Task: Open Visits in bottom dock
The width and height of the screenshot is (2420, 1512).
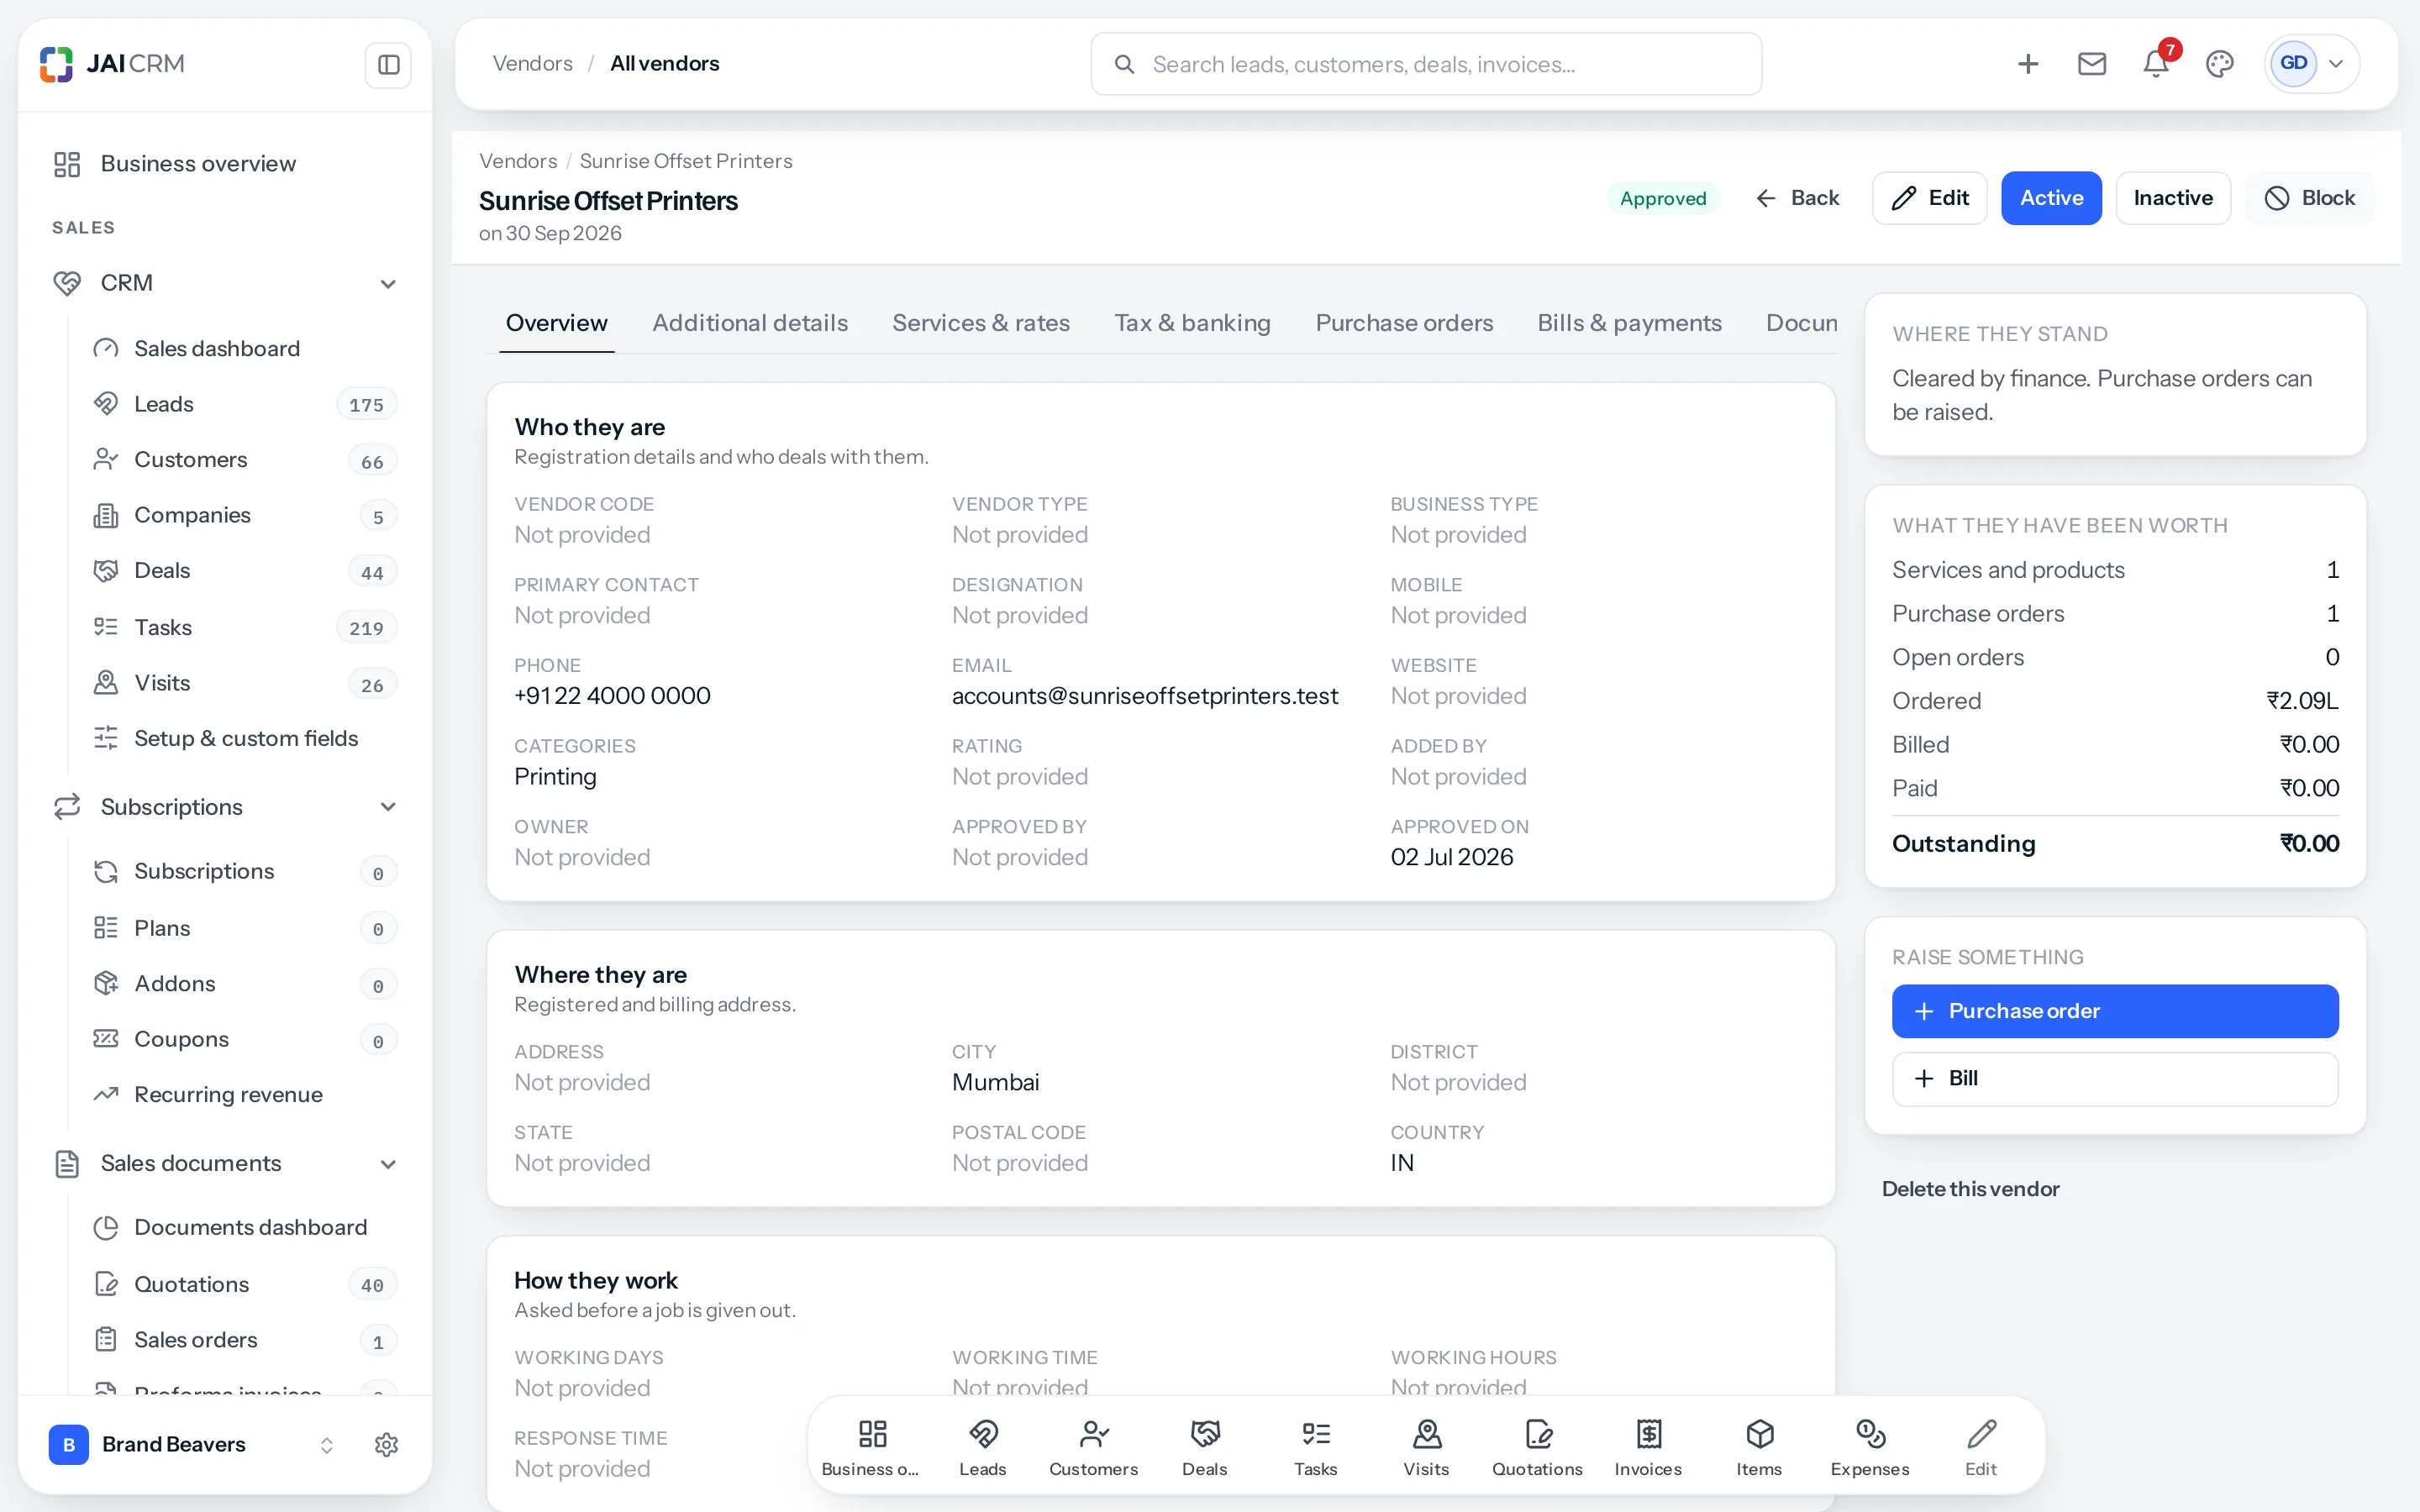Action: [1426, 1447]
